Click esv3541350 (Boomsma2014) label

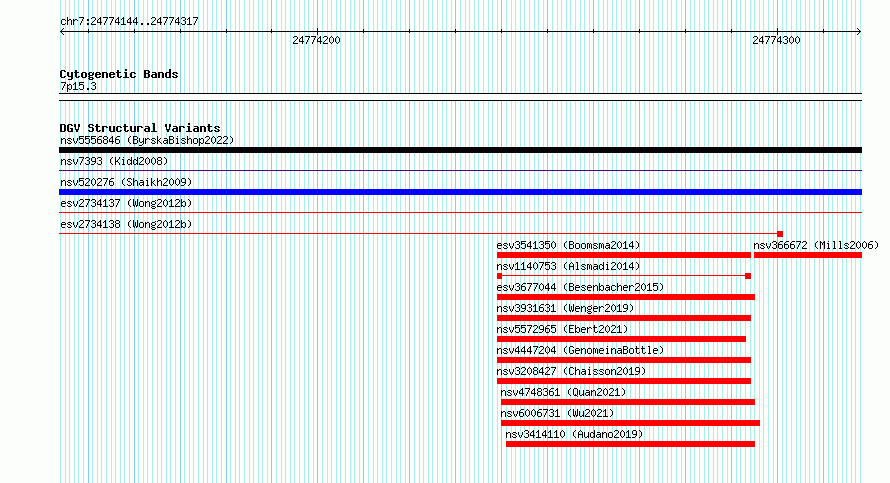pos(568,245)
